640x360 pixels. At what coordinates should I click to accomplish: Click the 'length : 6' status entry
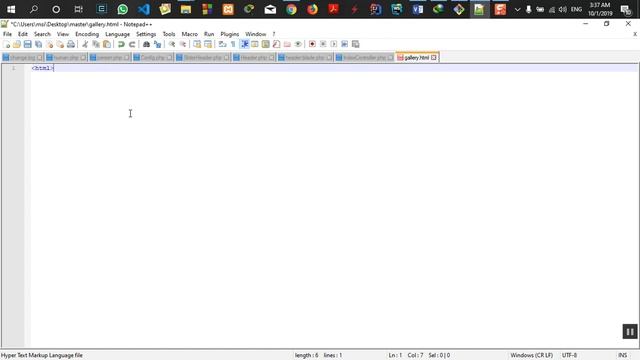click(x=307, y=356)
